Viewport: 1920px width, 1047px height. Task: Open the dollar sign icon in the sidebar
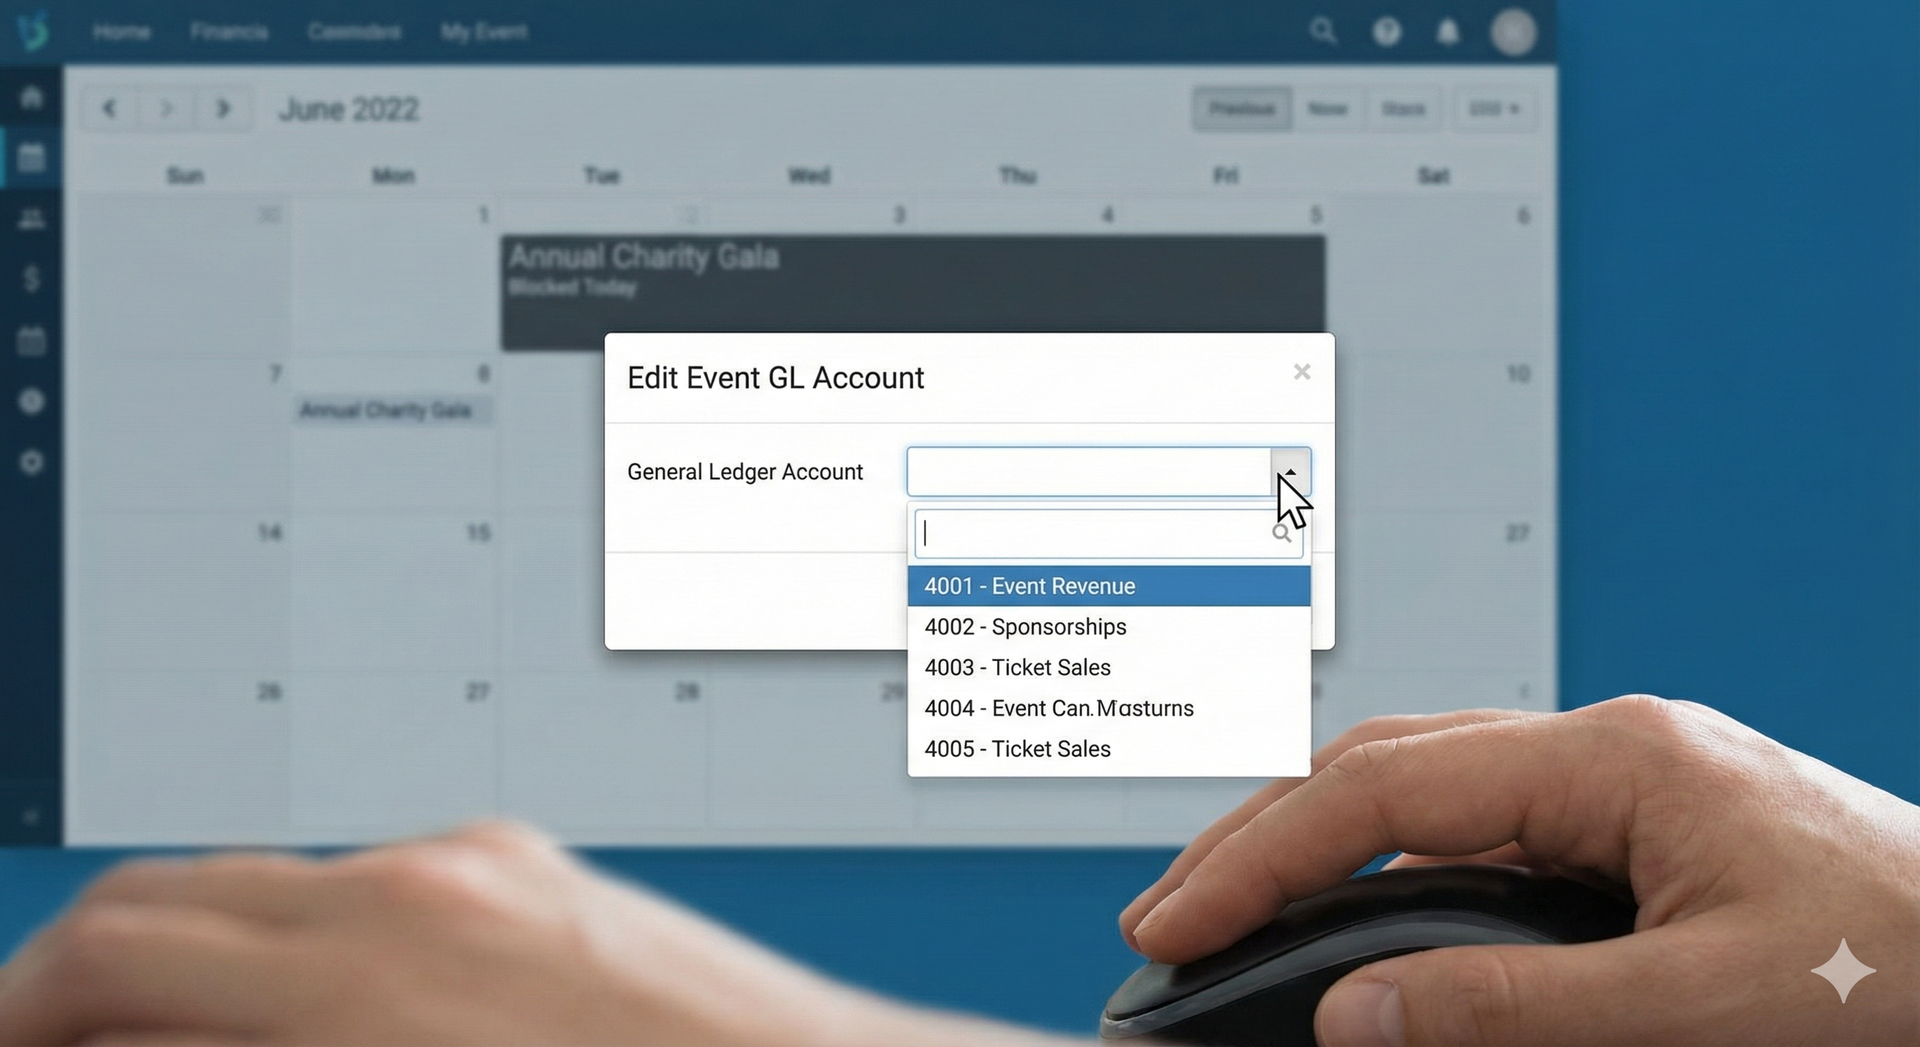tap(32, 278)
